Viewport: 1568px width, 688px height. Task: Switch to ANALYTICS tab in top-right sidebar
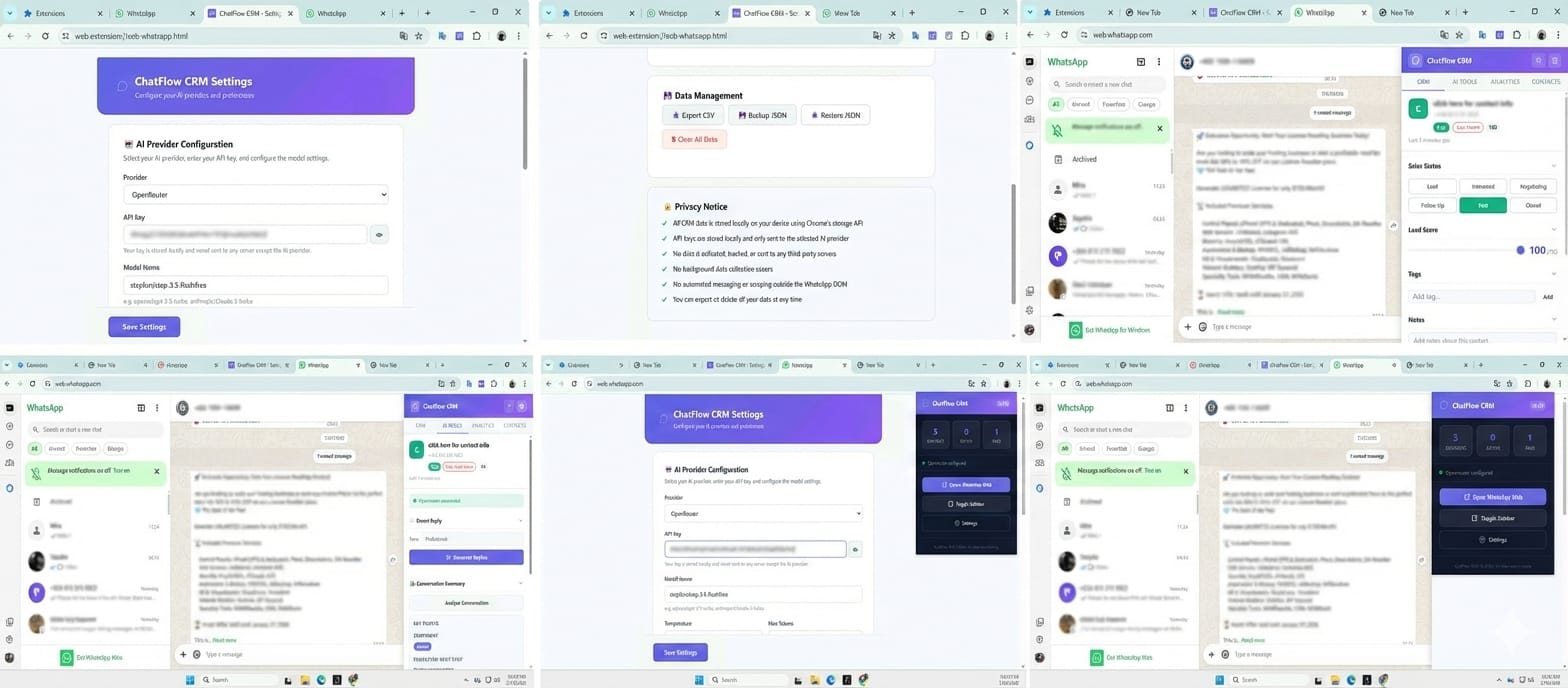1505,82
